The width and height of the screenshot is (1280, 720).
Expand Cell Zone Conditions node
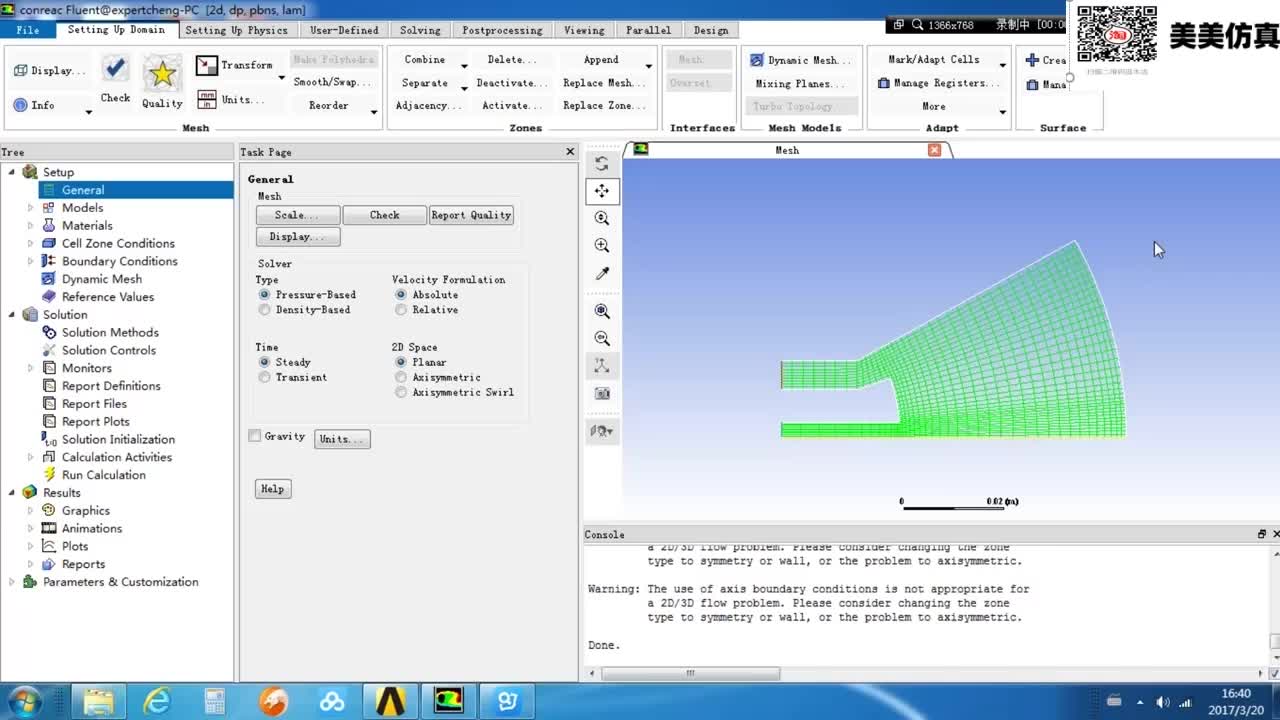(30, 243)
